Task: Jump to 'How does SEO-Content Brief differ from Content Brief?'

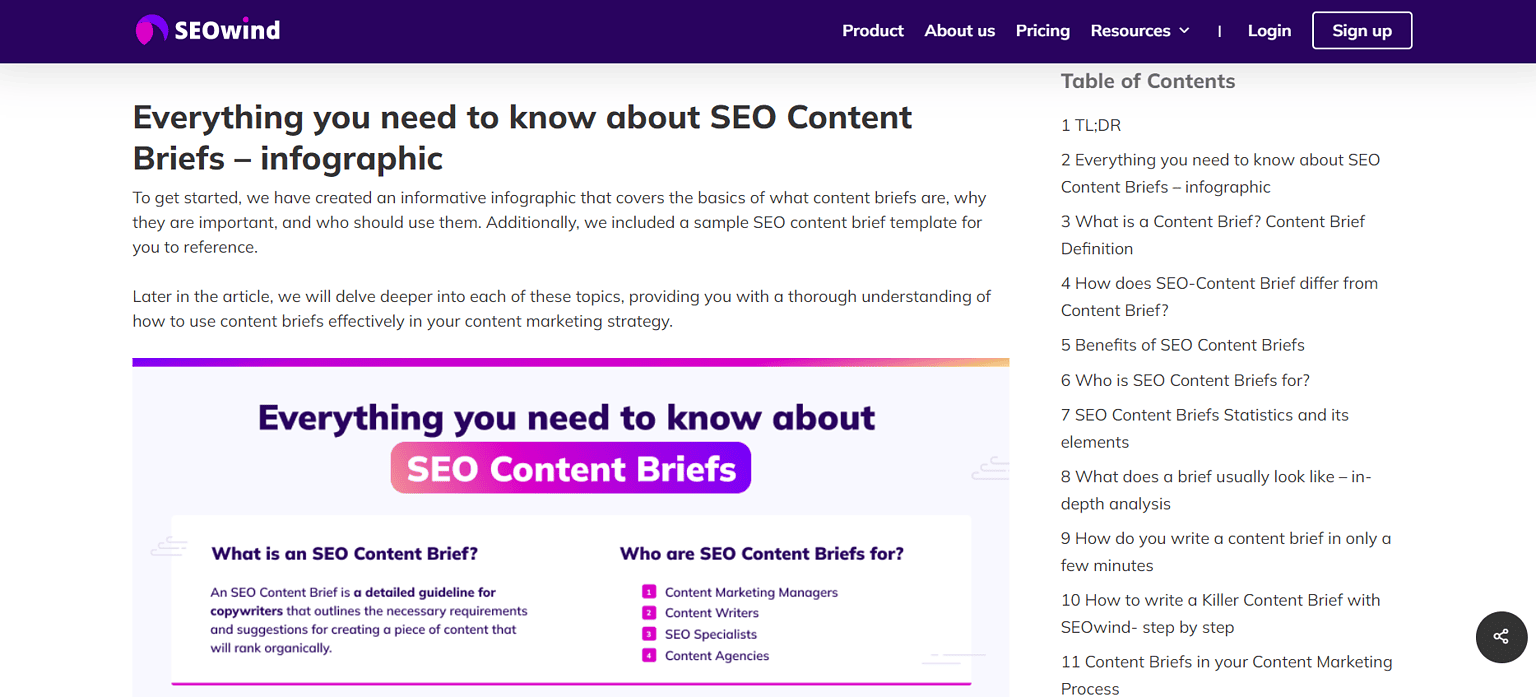Action: (1219, 296)
